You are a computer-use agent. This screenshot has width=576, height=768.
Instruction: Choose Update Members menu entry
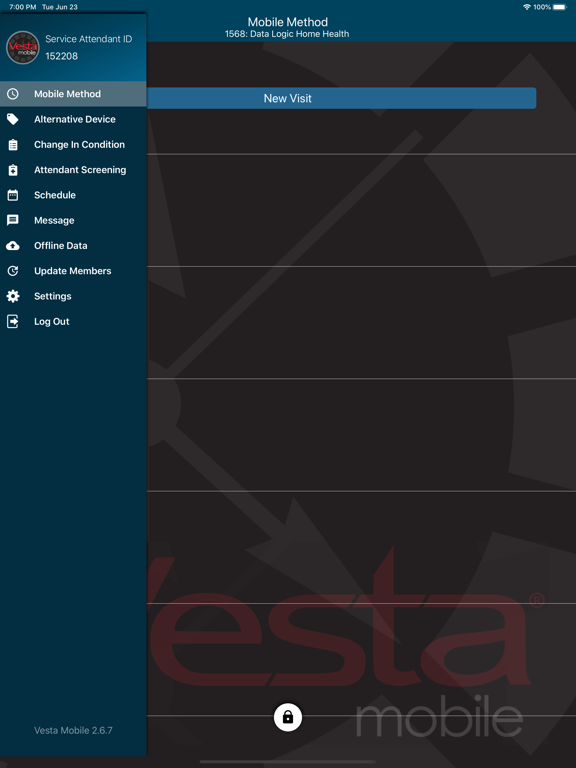[x=73, y=271]
